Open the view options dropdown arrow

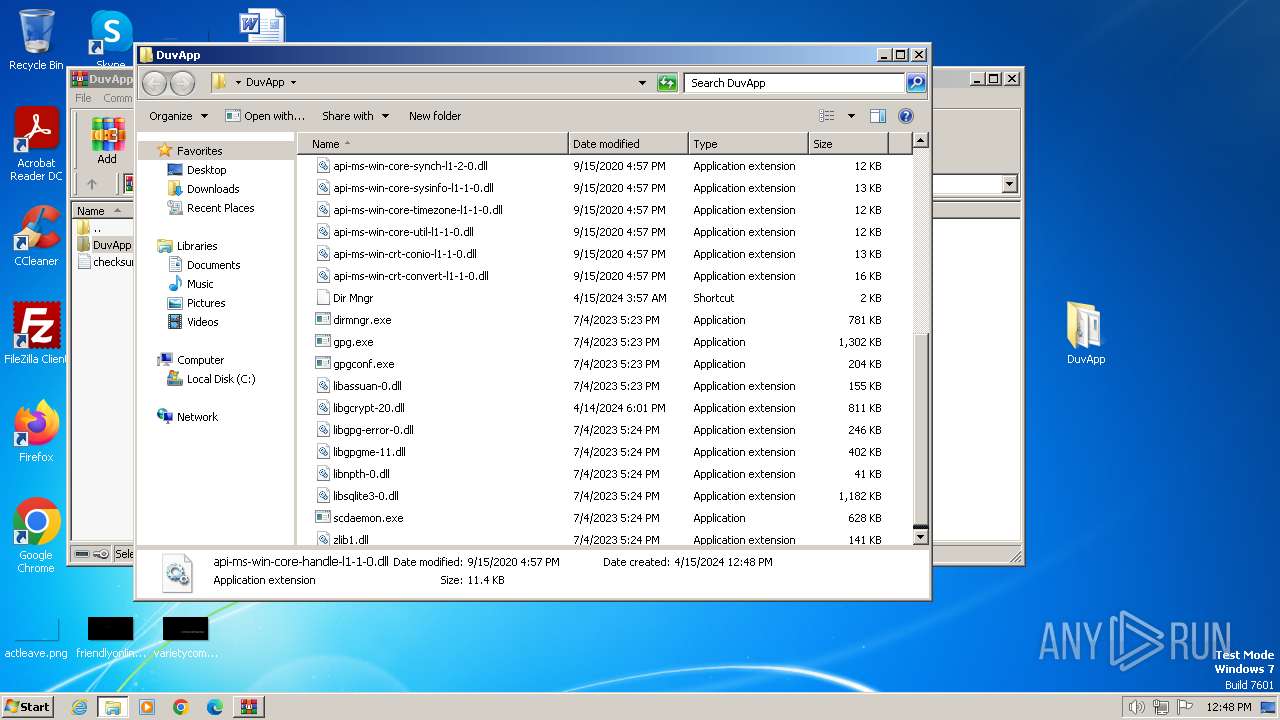tap(851, 116)
